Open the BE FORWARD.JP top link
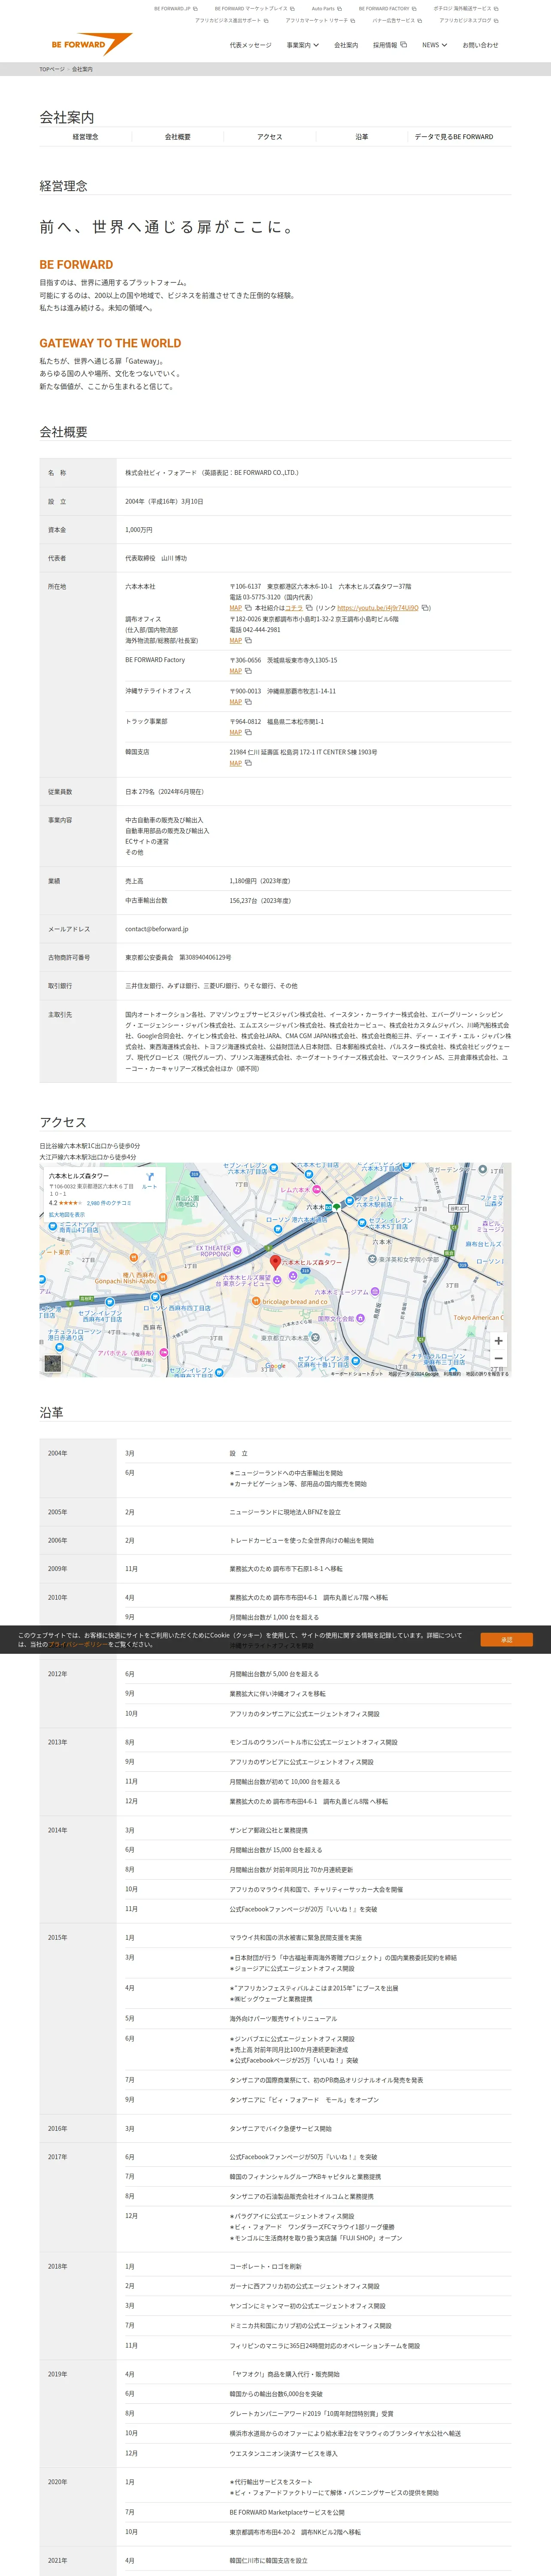This screenshot has width=551, height=2576. tap(172, 8)
